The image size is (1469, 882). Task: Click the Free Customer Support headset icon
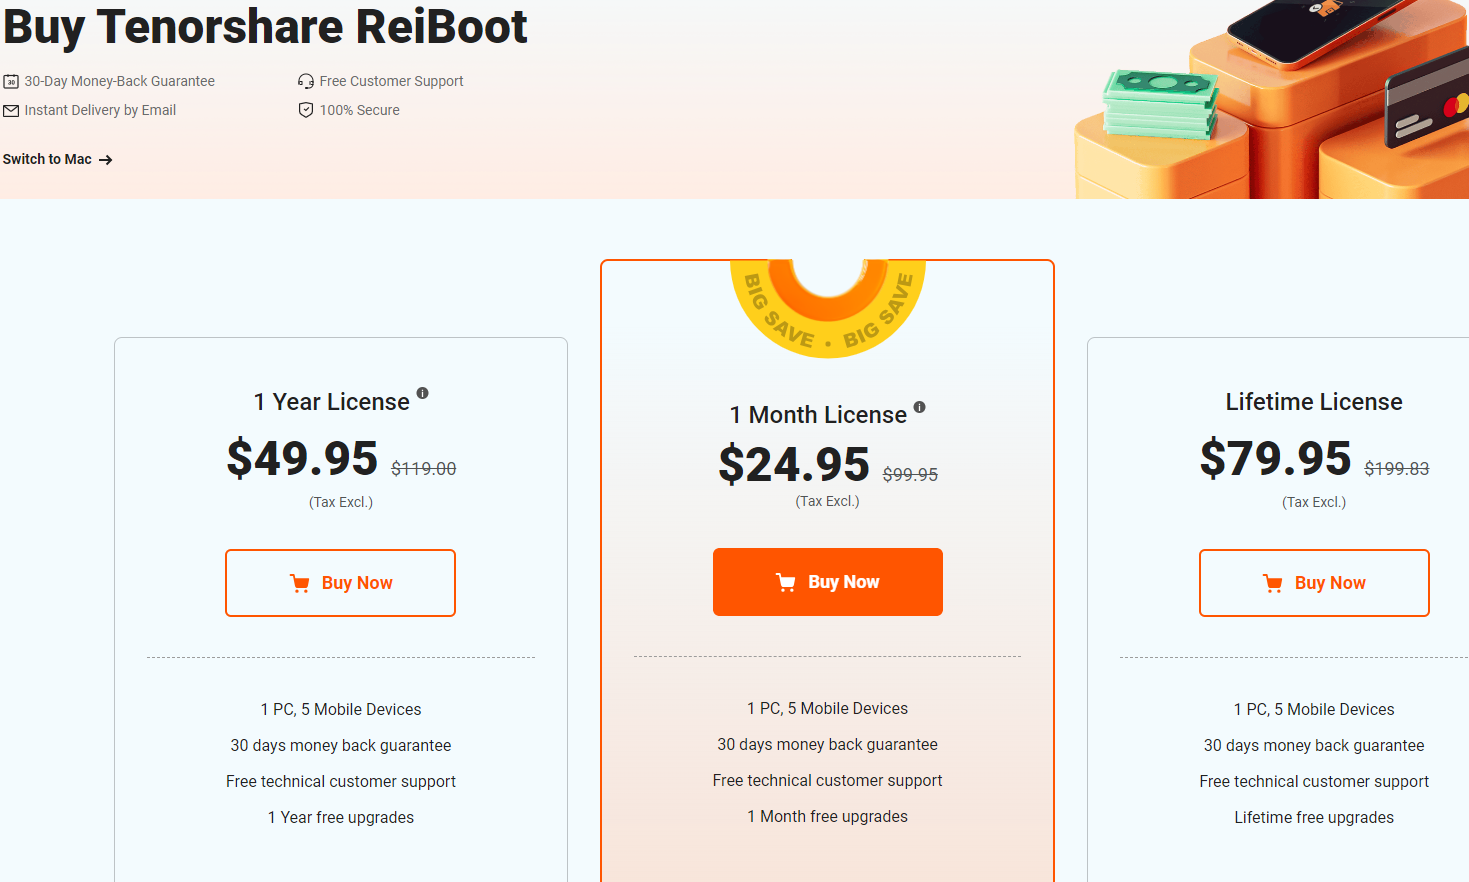306,81
